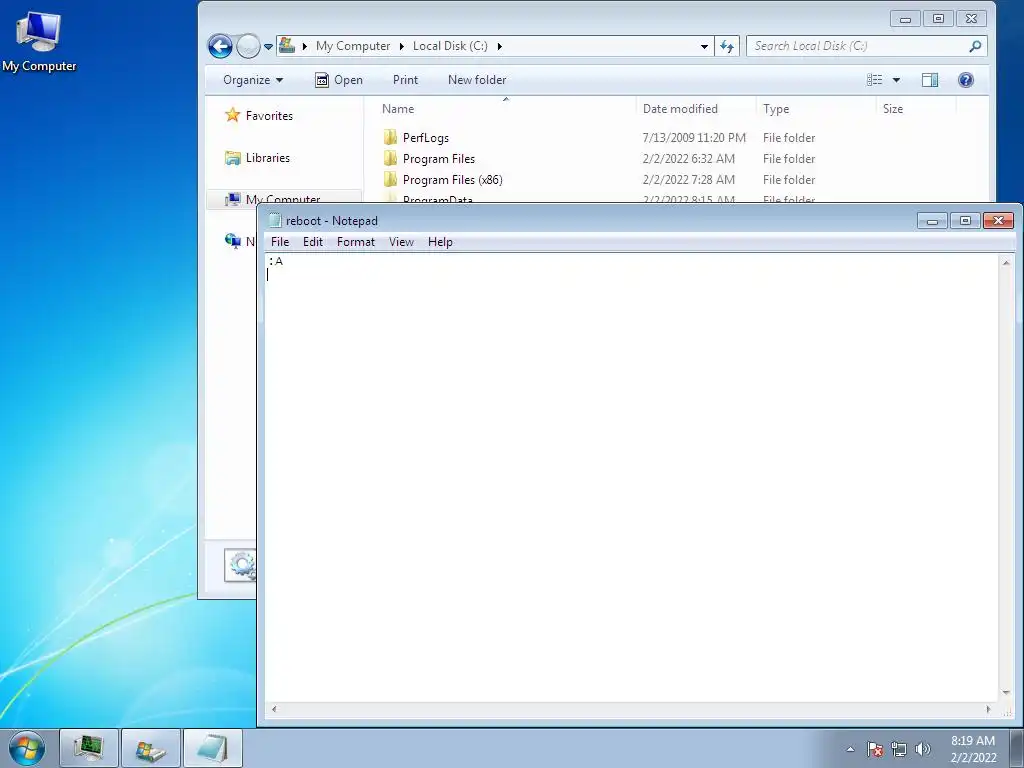Minimize the Notepad window

click(x=932, y=221)
